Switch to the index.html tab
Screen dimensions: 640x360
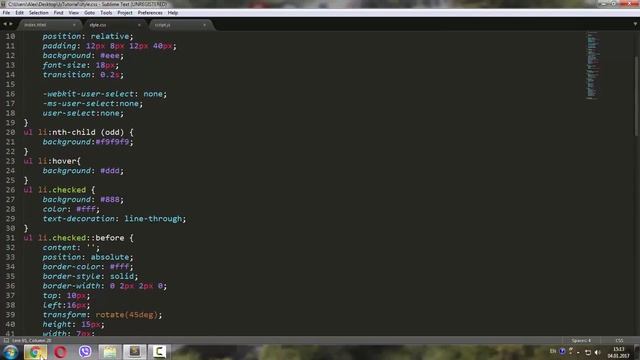pos(49,25)
